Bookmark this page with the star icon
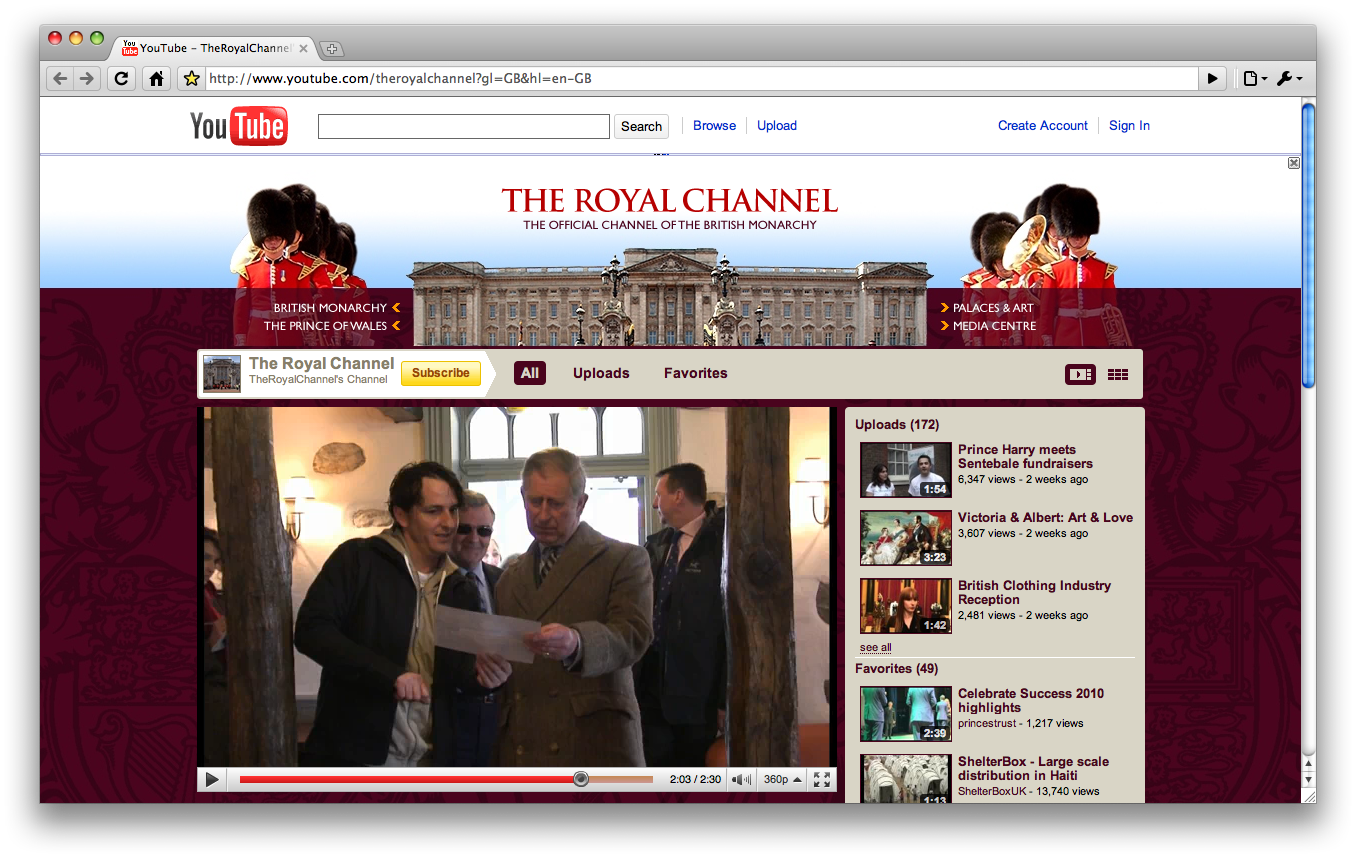This screenshot has height=858, width=1356. [192, 79]
